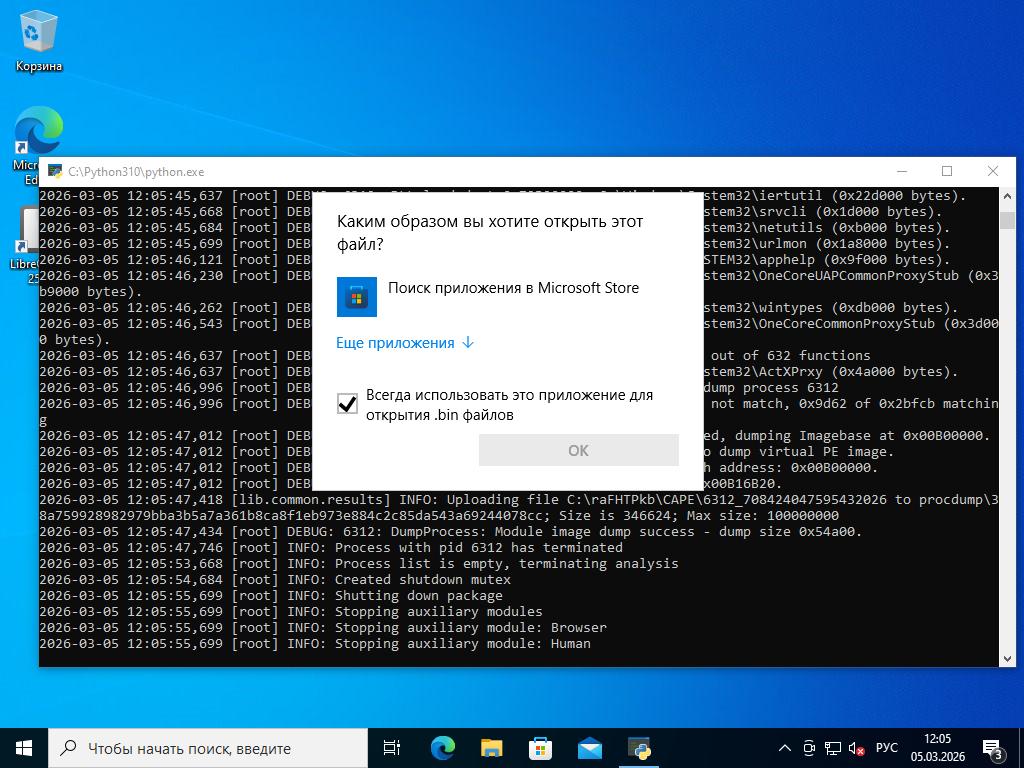Open the Mail app in the taskbar
1024x768 pixels.
[x=589, y=747]
